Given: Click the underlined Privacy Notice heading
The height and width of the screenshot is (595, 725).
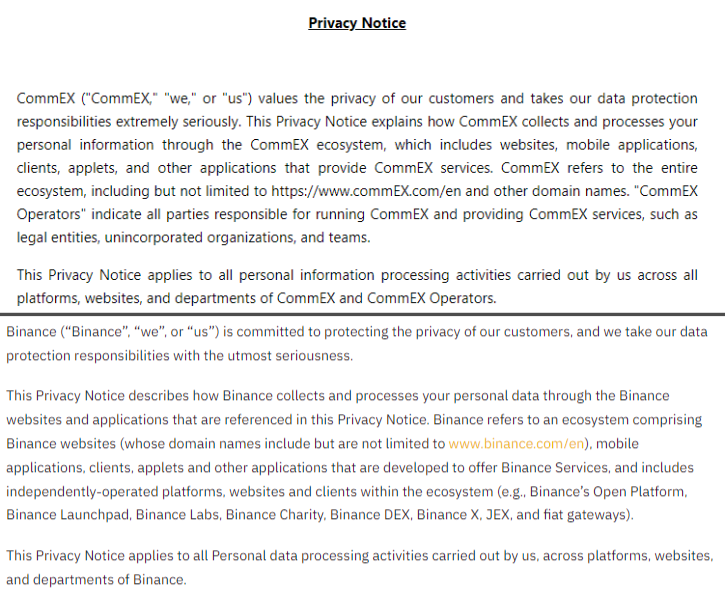Looking at the screenshot, I should 357,23.
